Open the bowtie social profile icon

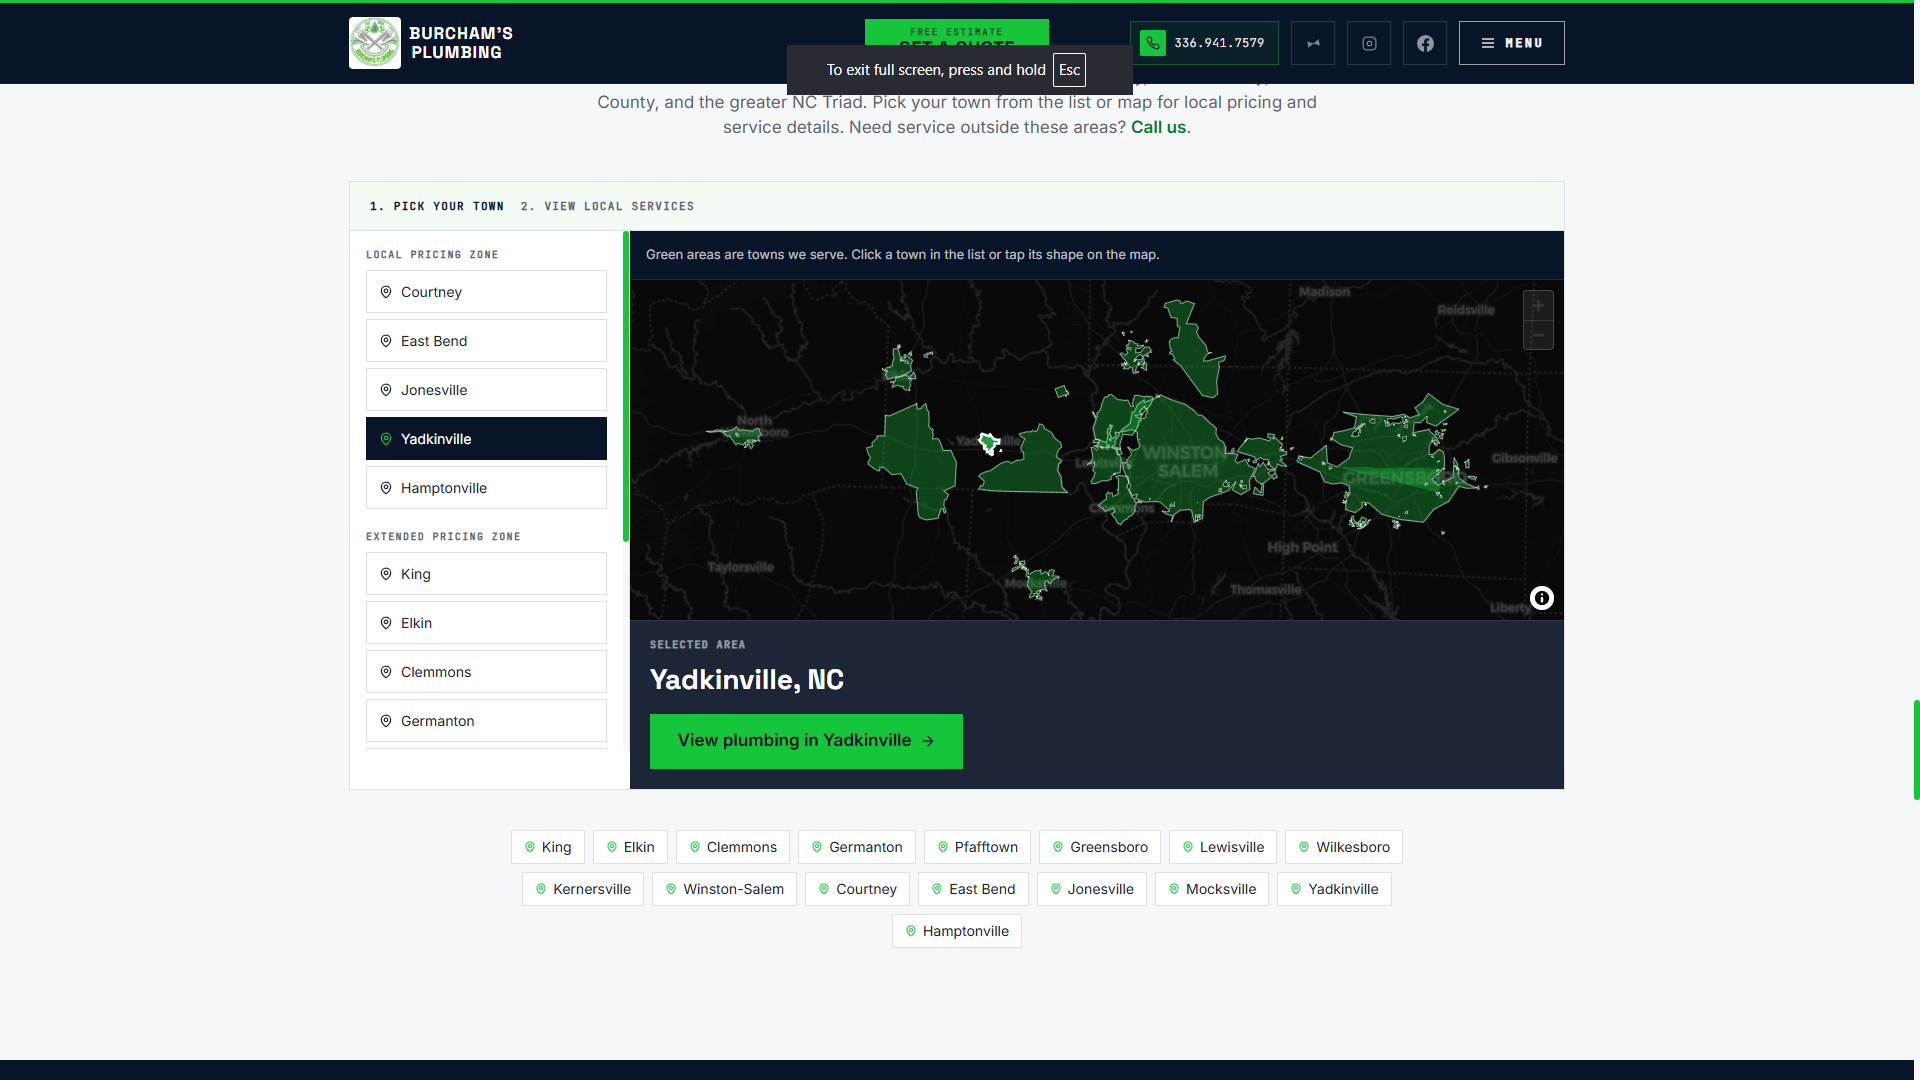[x=1313, y=43]
